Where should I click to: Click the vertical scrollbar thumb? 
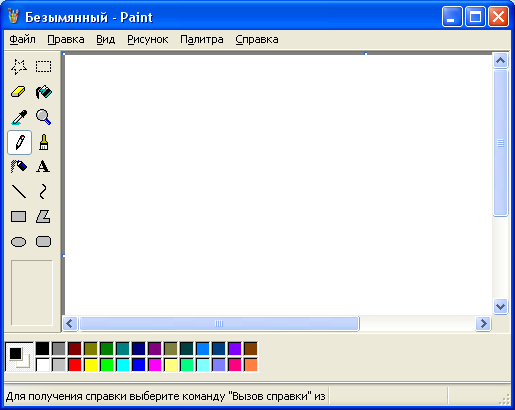point(500,143)
